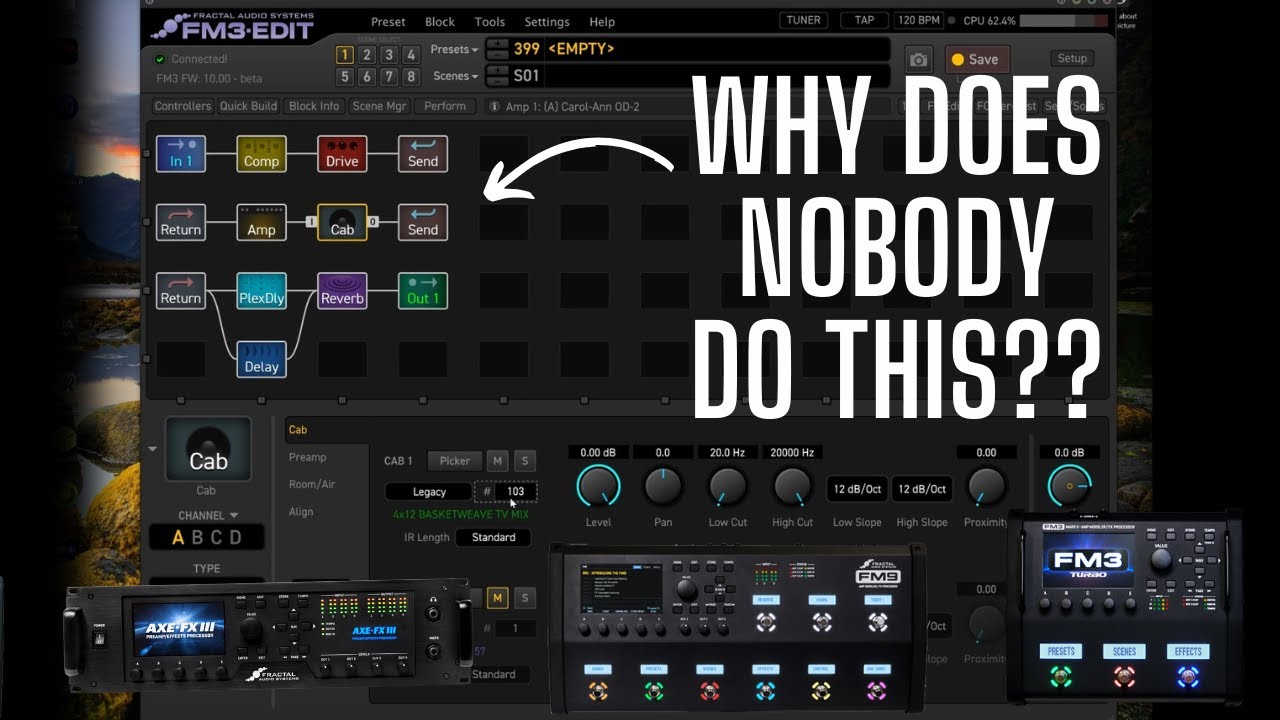Viewport: 1280px width, 720px height.
Task: Click the Level knob
Action: 598,487
